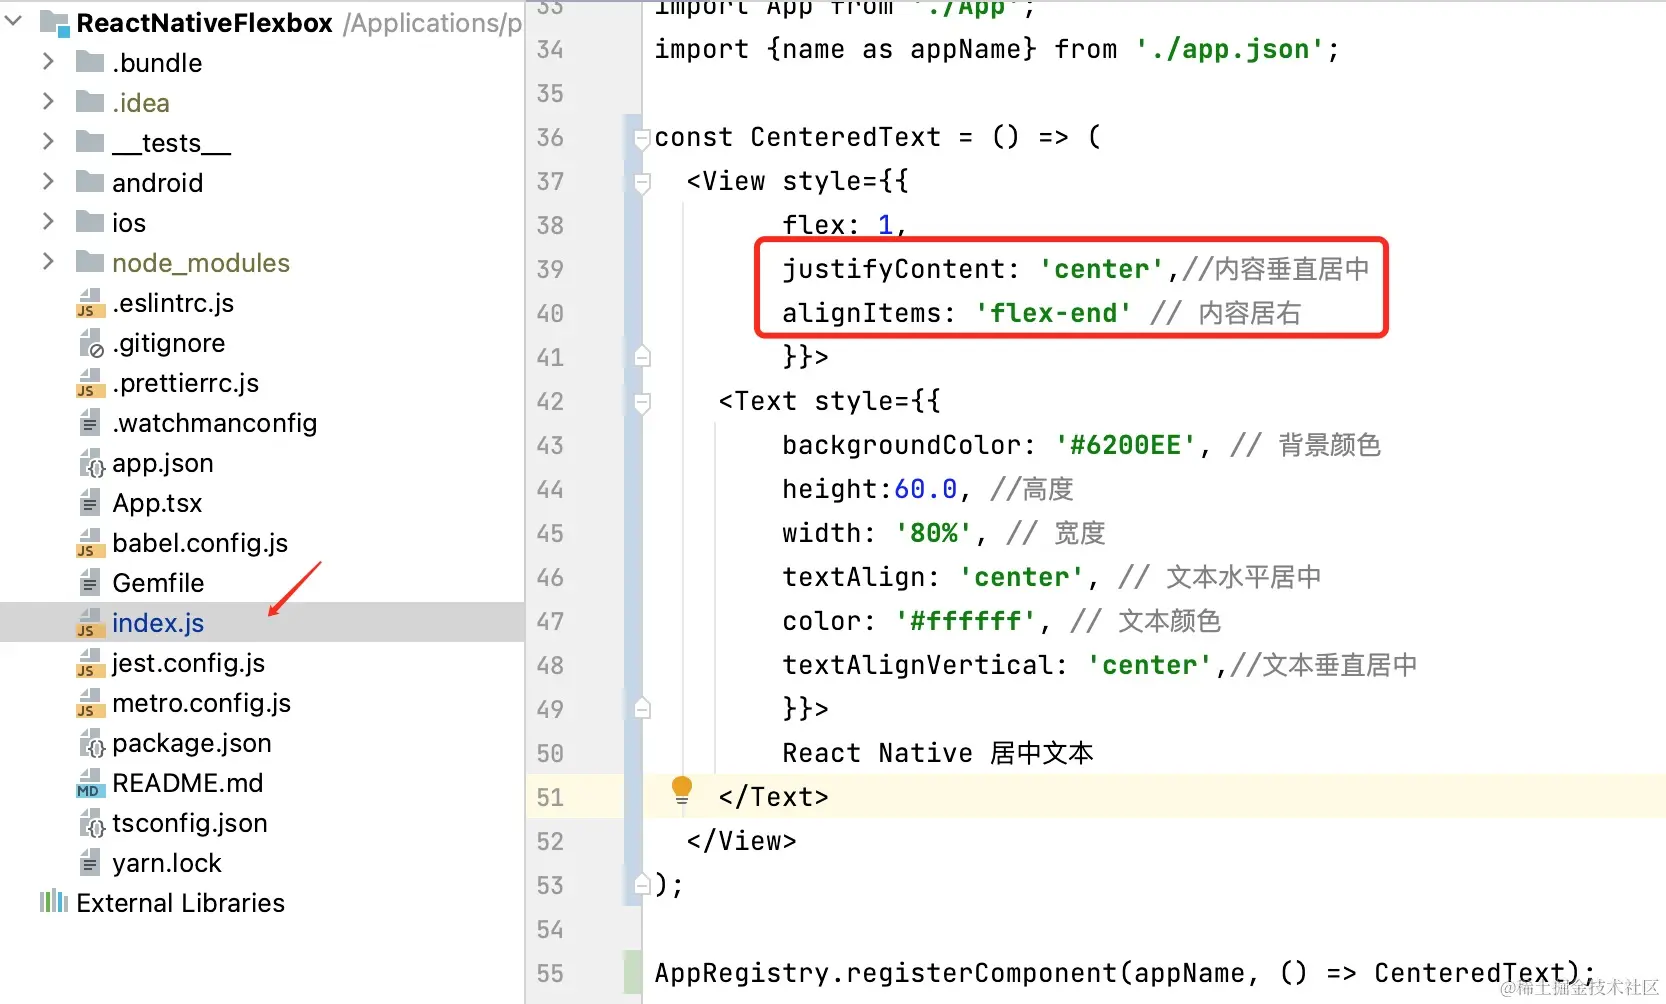Click the '#6200EE' color string

[x=1125, y=445]
